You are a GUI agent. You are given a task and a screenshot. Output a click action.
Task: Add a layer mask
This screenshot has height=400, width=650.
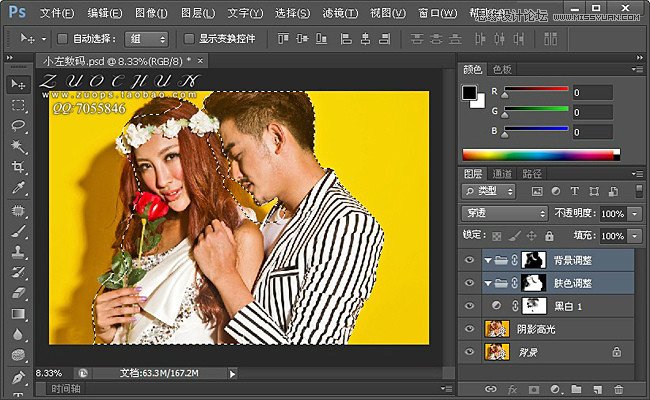pyautogui.click(x=534, y=390)
